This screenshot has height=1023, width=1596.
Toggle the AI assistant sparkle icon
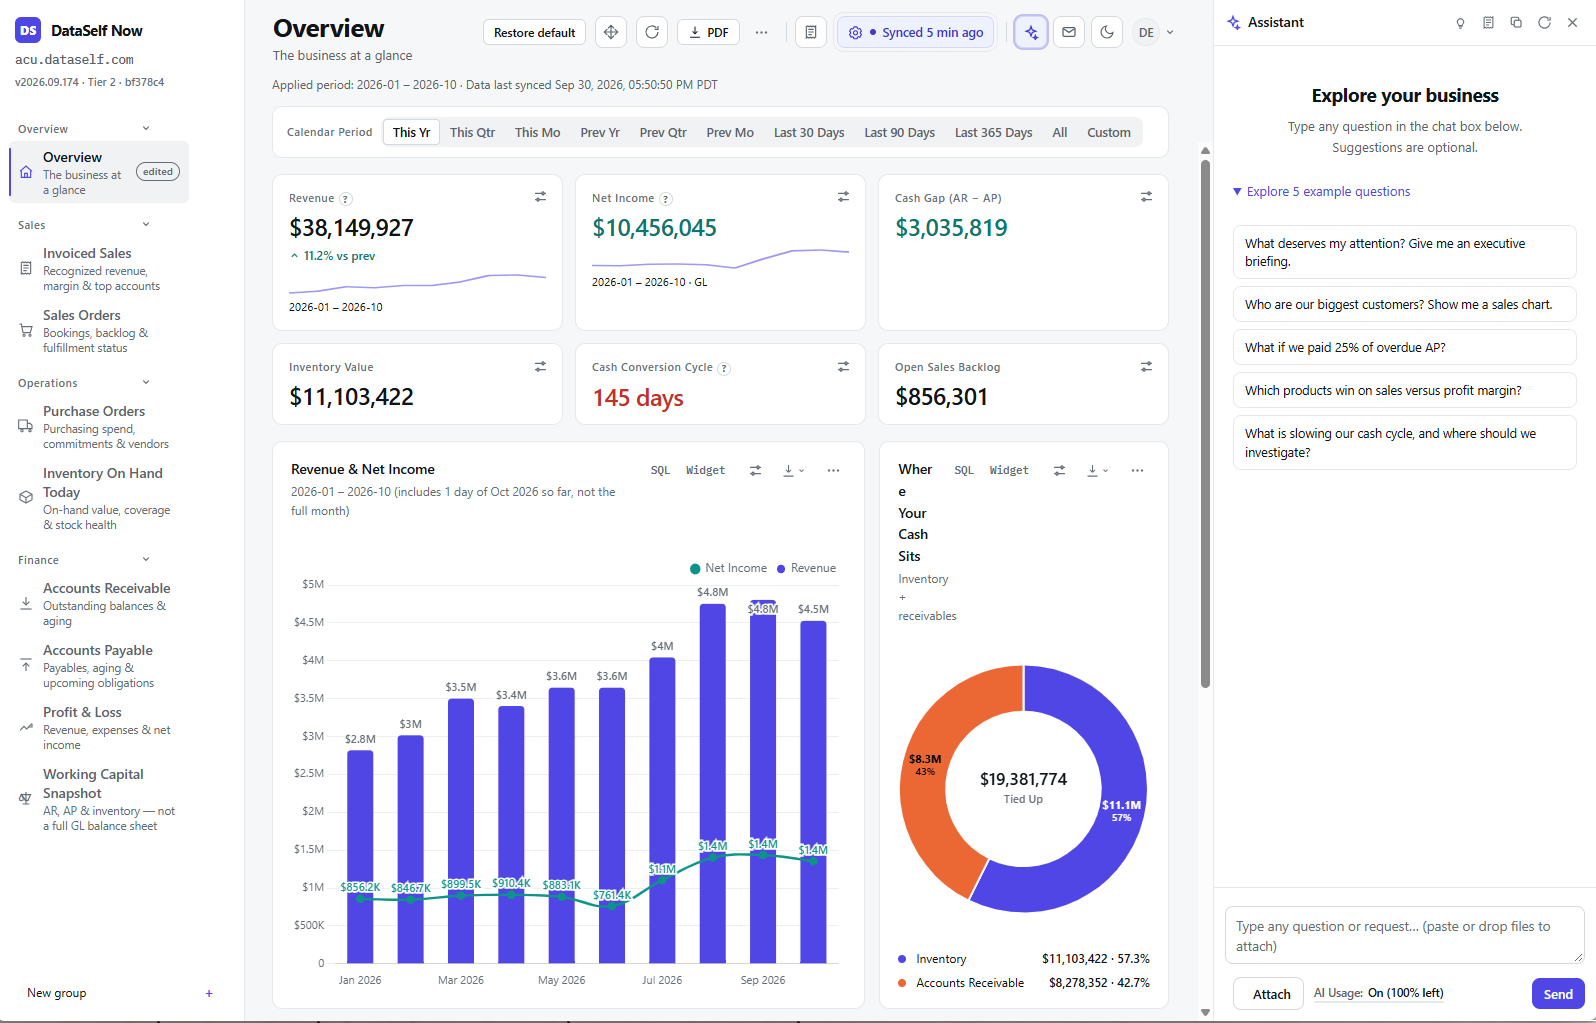coord(1031,32)
